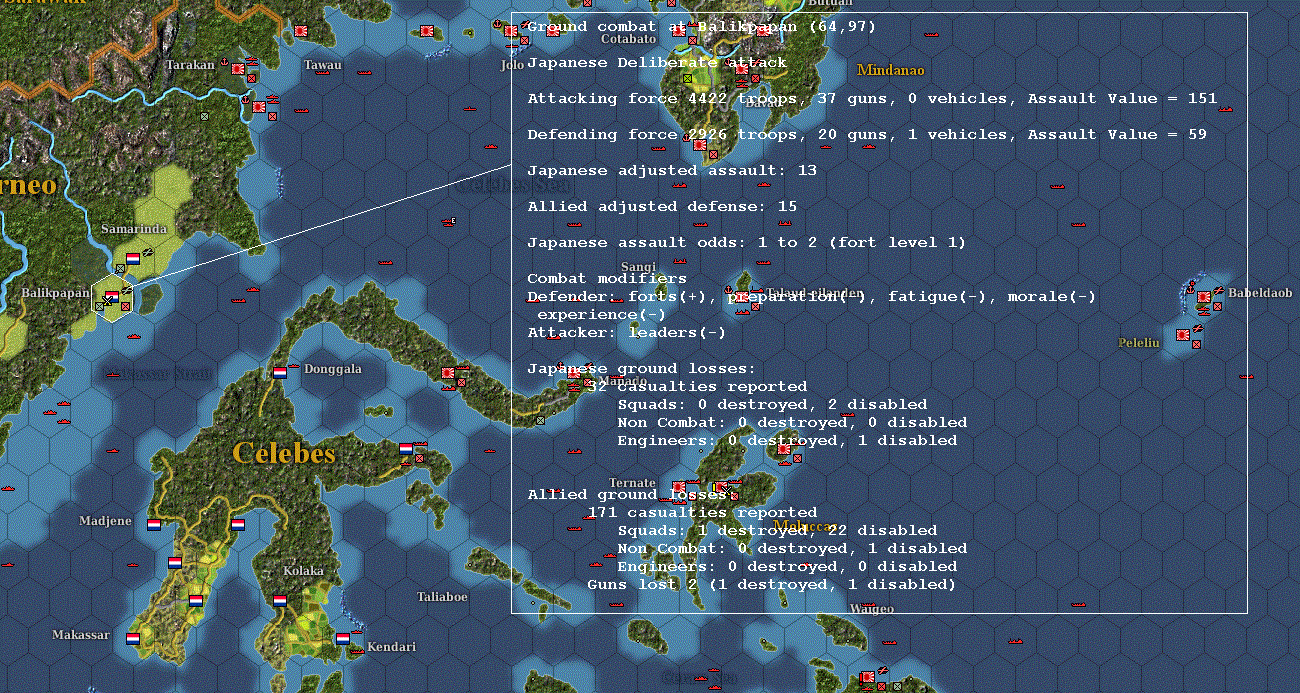
Task: Click the 'Allied adjusted defense: 15' line
Action: 662,206
